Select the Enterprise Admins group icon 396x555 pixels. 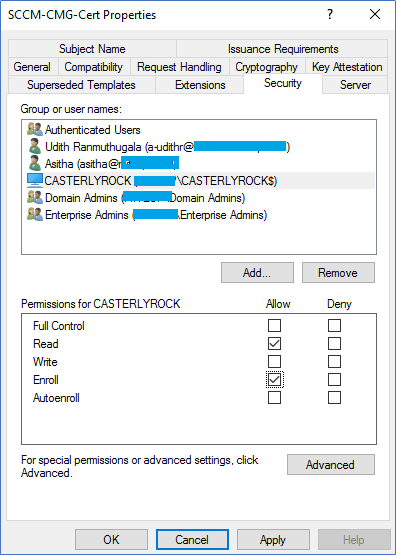[35, 214]
